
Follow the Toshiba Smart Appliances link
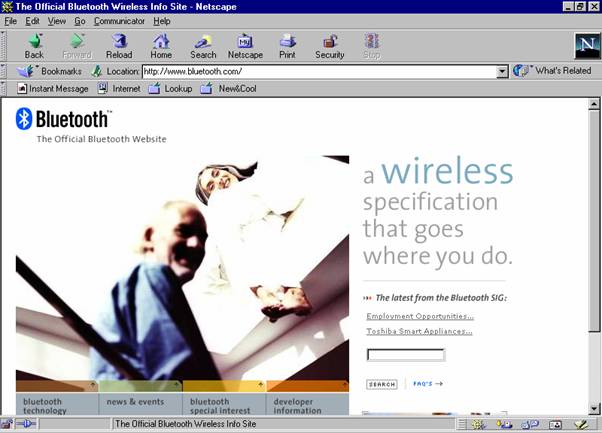[419, 331]
